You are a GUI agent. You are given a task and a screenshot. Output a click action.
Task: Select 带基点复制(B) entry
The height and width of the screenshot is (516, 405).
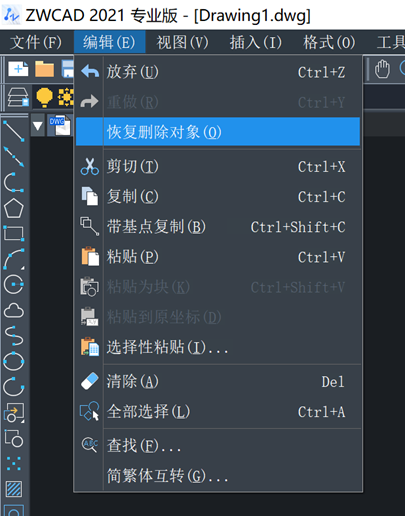click(x=218, y=227)
